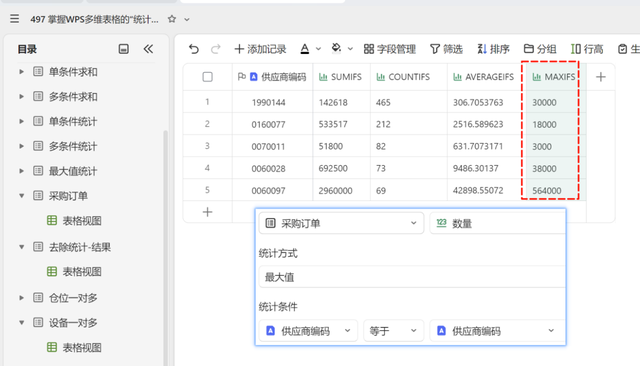Click the redo arrow icon
Viewport: 640px width, 366px height.
point(216,49)
